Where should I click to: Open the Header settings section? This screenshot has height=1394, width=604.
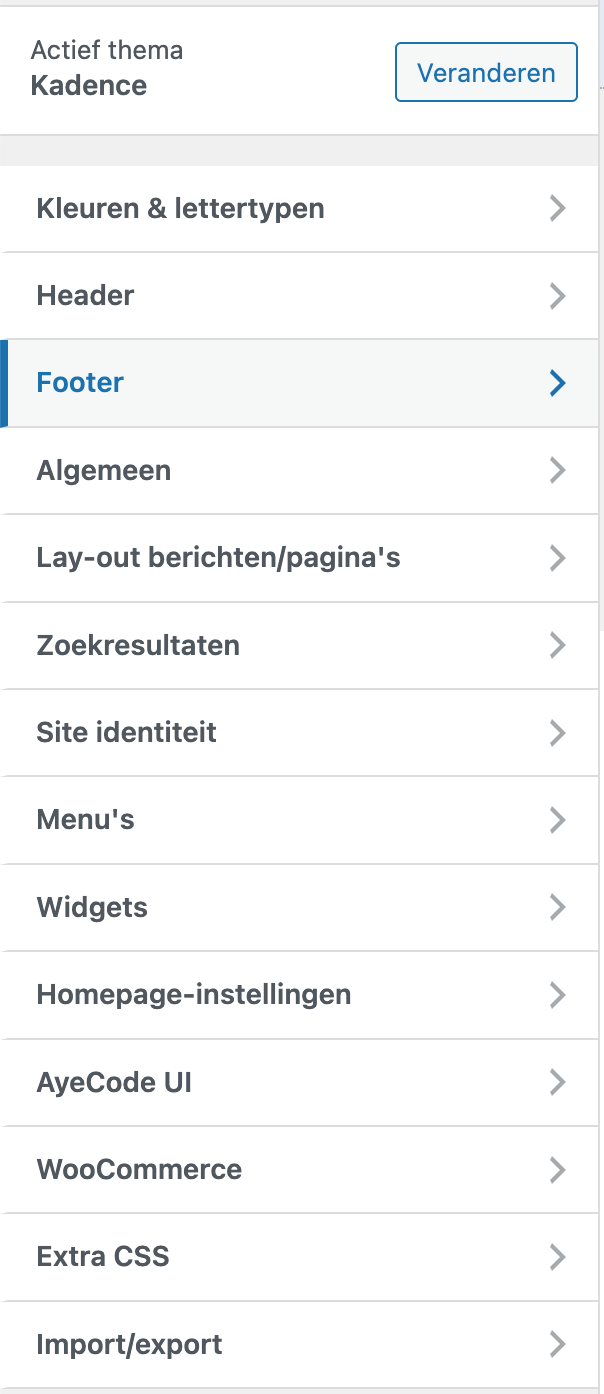click(85, 295)
